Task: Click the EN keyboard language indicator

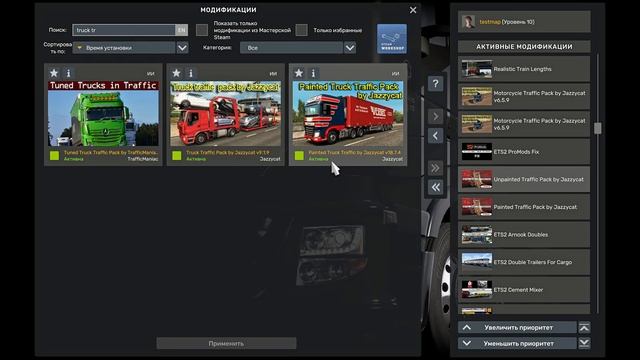Action: pyautogui.click(x=181, y=30)
